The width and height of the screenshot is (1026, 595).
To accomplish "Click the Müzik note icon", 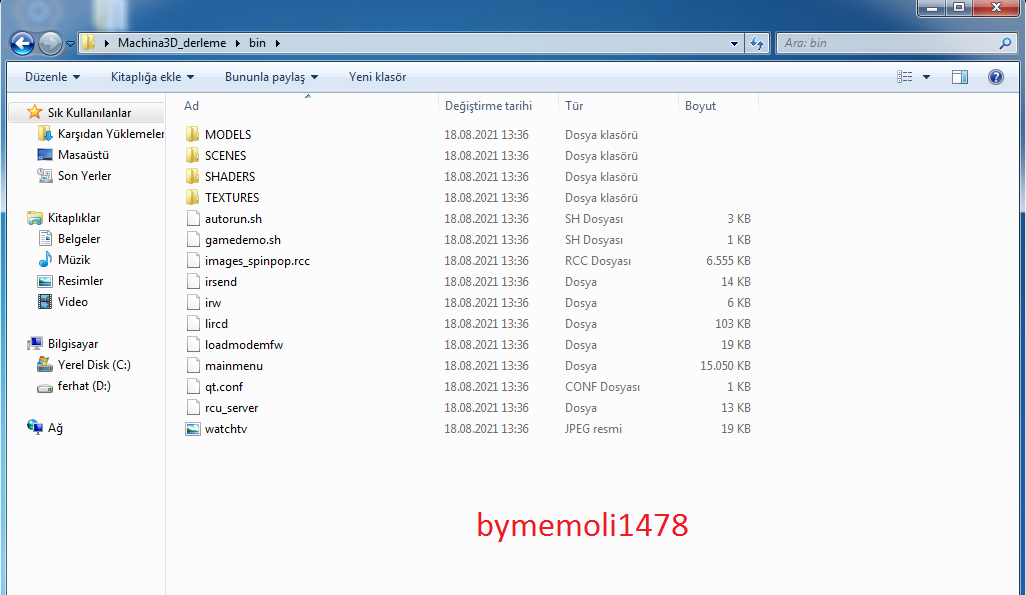I will pyautogui.click(x=44, y=260).
